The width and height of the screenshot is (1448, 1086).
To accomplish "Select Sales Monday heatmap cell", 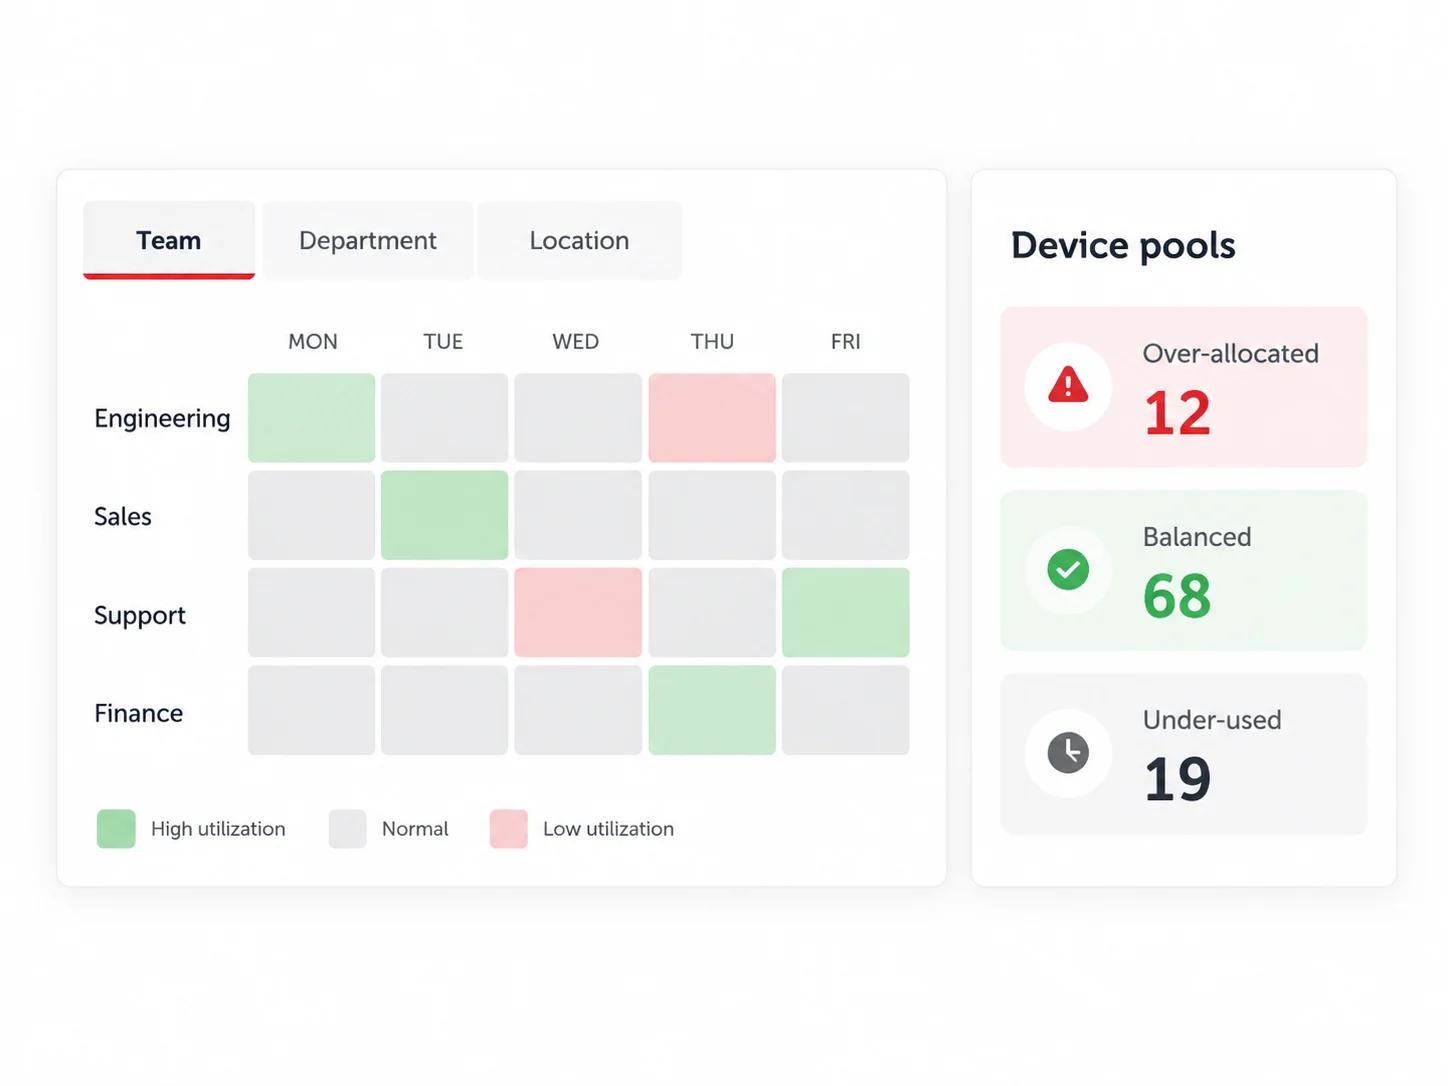I will tap(311, 515).
